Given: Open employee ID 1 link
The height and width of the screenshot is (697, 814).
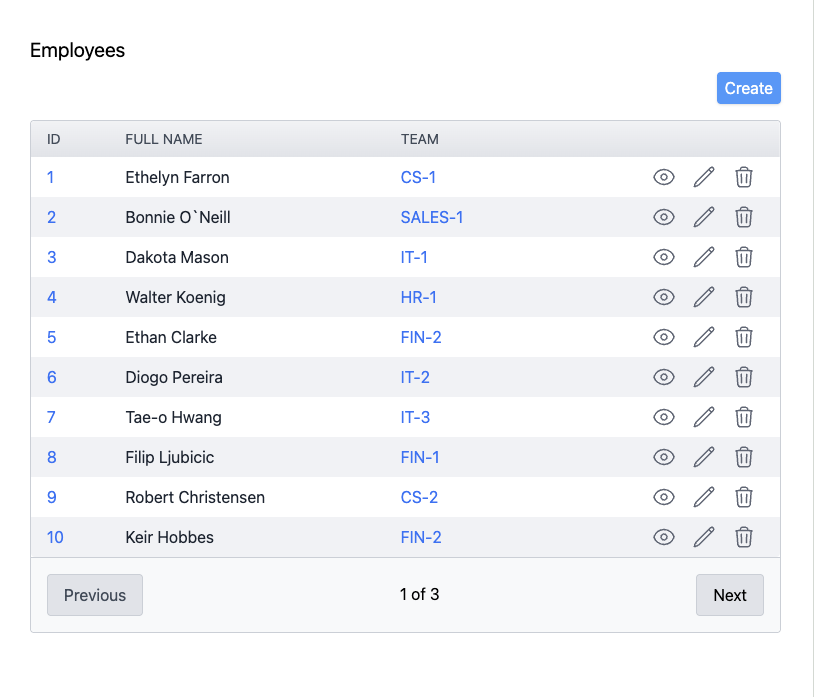Looking at the screenshot, I should (x=50, y=177).
